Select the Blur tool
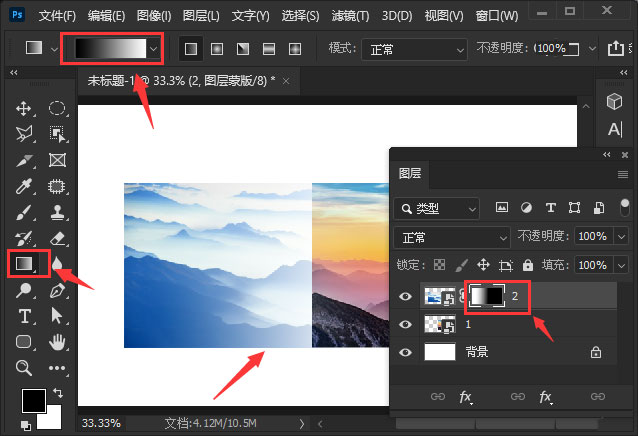The image size is (638, 436). (57, 264)
